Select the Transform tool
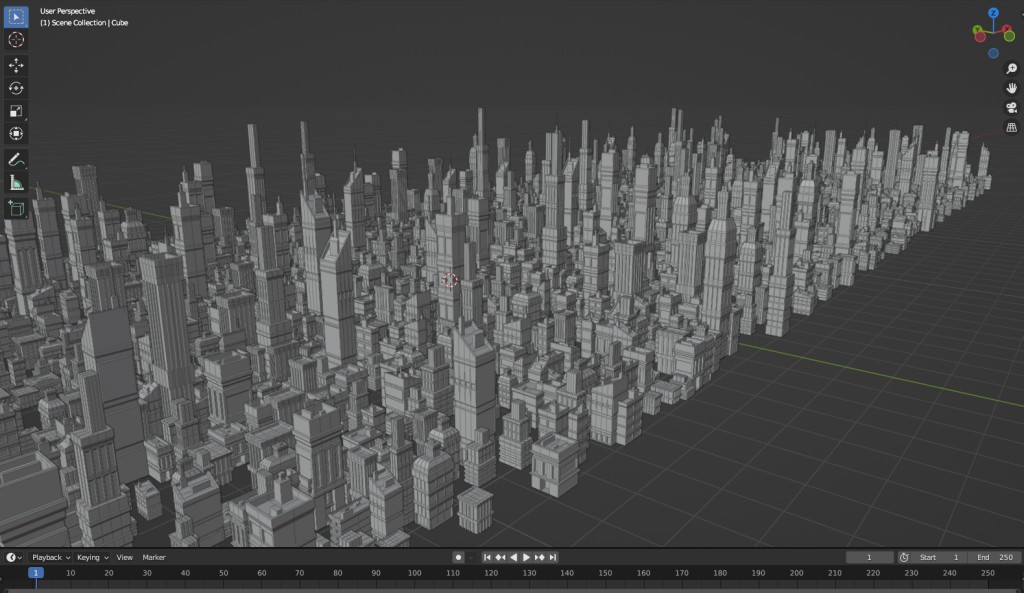 pos(16,134)
